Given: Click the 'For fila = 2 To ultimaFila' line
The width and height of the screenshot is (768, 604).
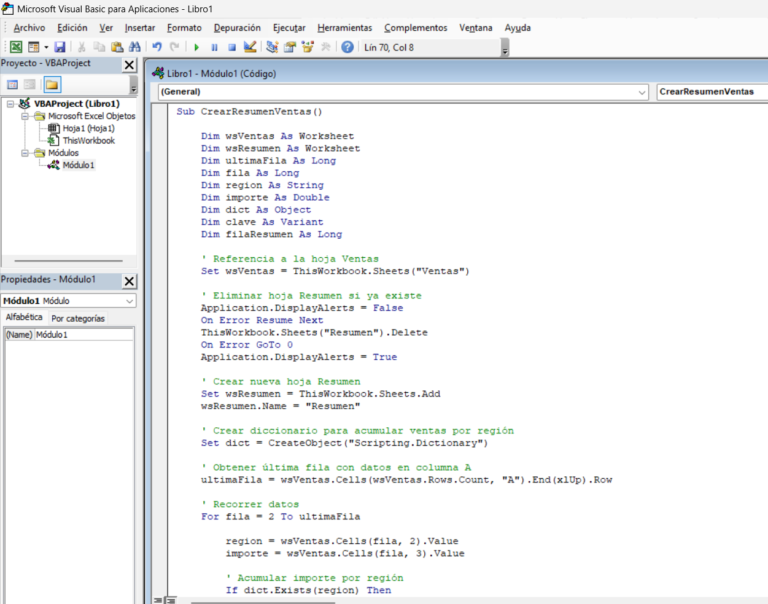Looking at the screenshot, I should click(280, 517).
